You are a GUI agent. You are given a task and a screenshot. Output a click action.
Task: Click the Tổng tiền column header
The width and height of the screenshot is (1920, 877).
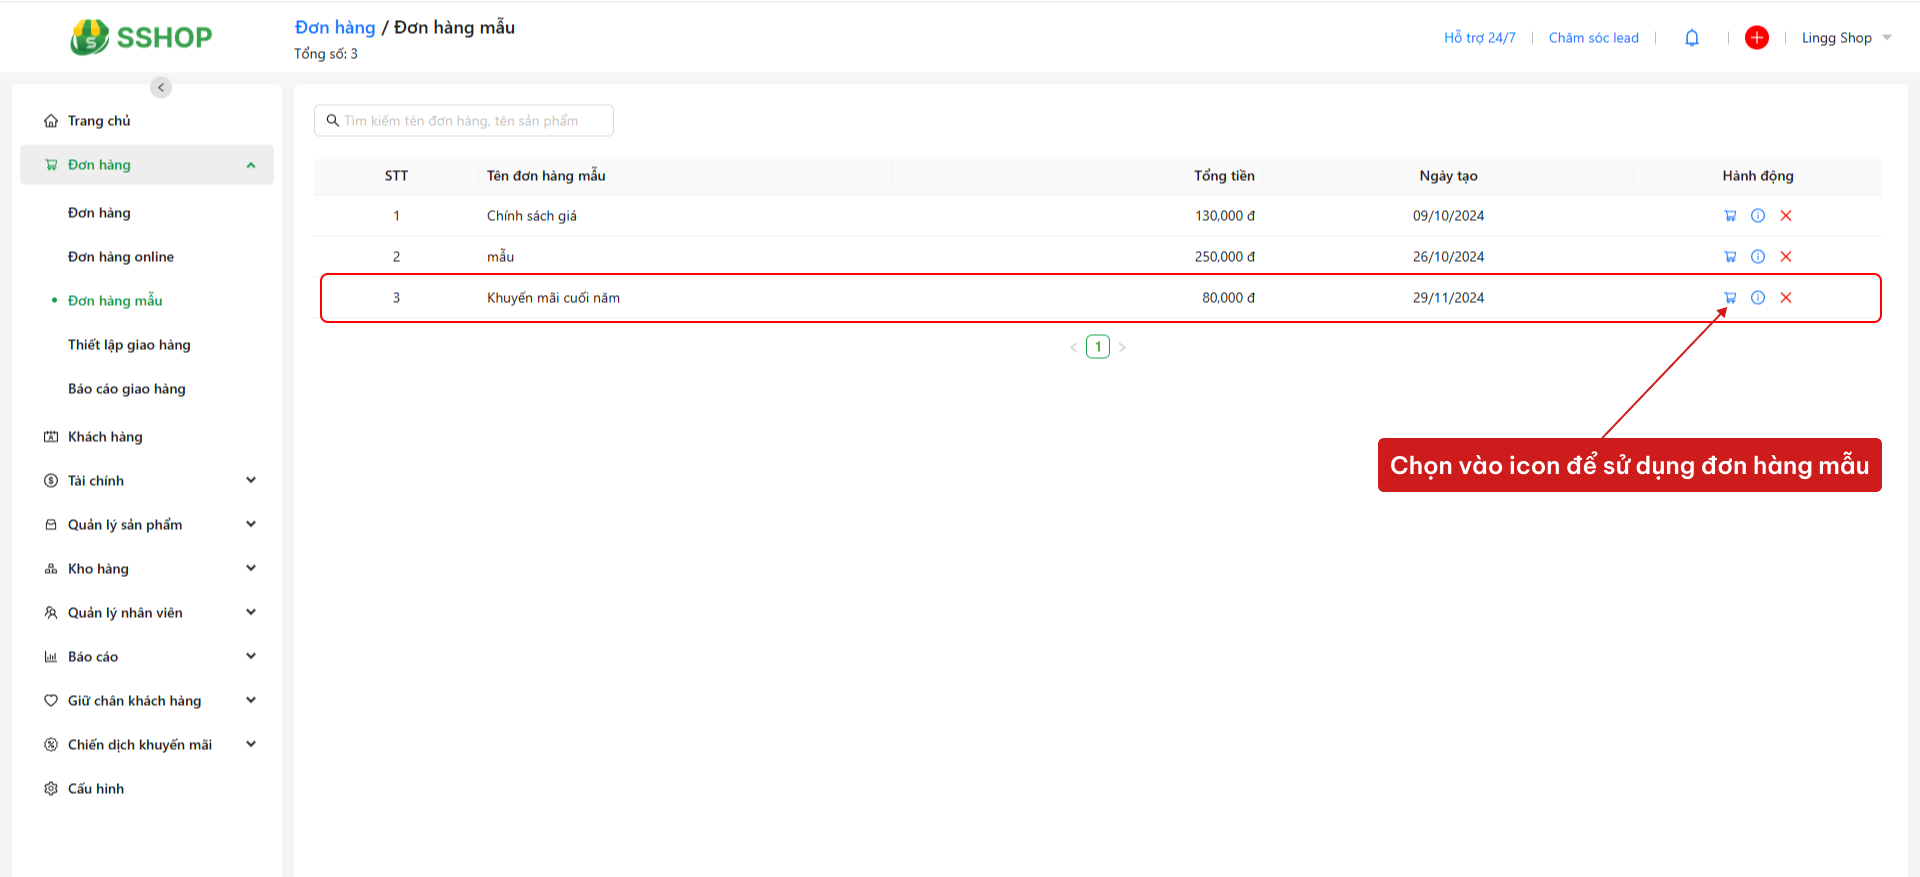click(1224, 176)
